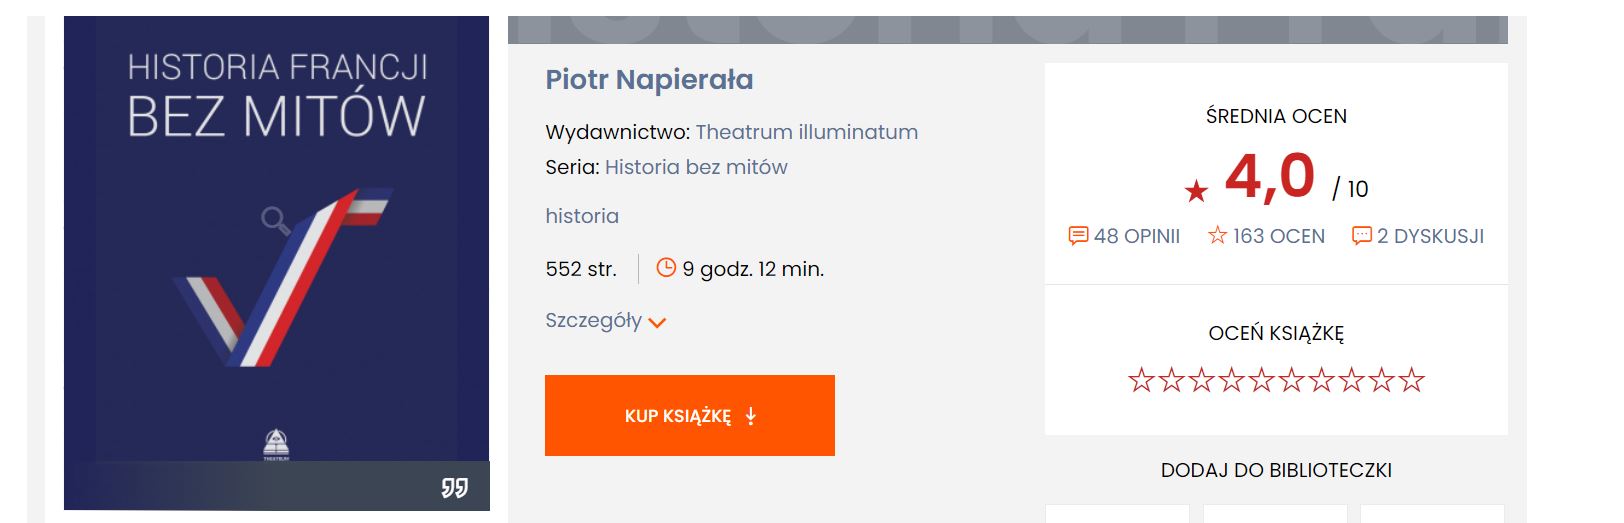Open the Kup książkę purchase dropdown
This screenshot has height=523, width=1624.
pyautogui.click(x=689, y=416)
